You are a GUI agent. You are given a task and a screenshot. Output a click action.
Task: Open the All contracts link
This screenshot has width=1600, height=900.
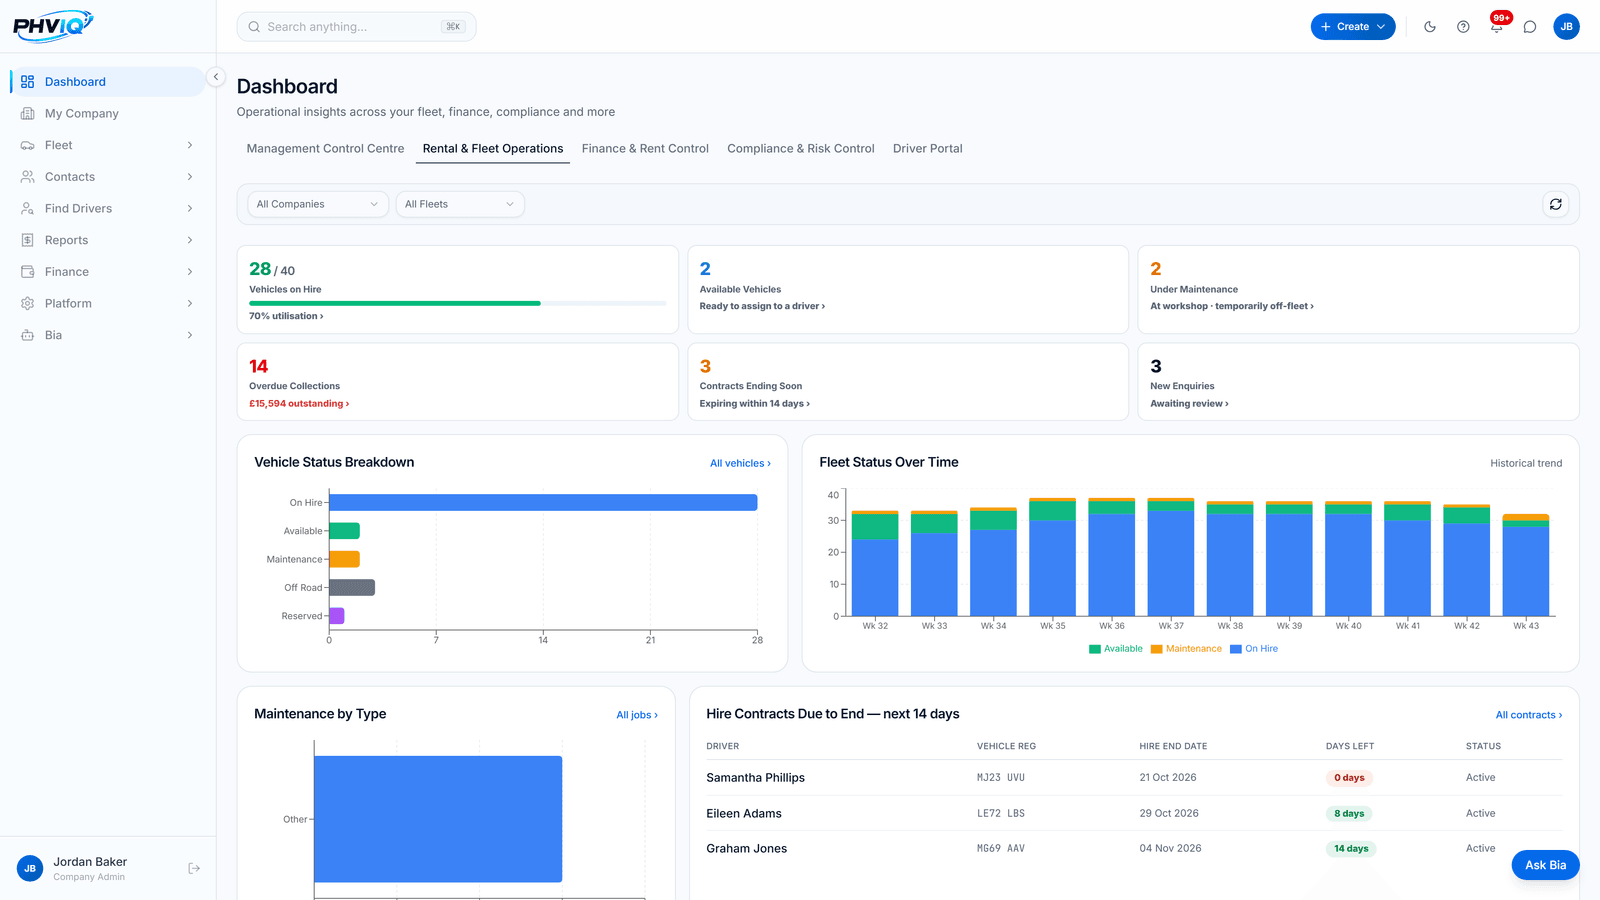tap(1529, 715)
